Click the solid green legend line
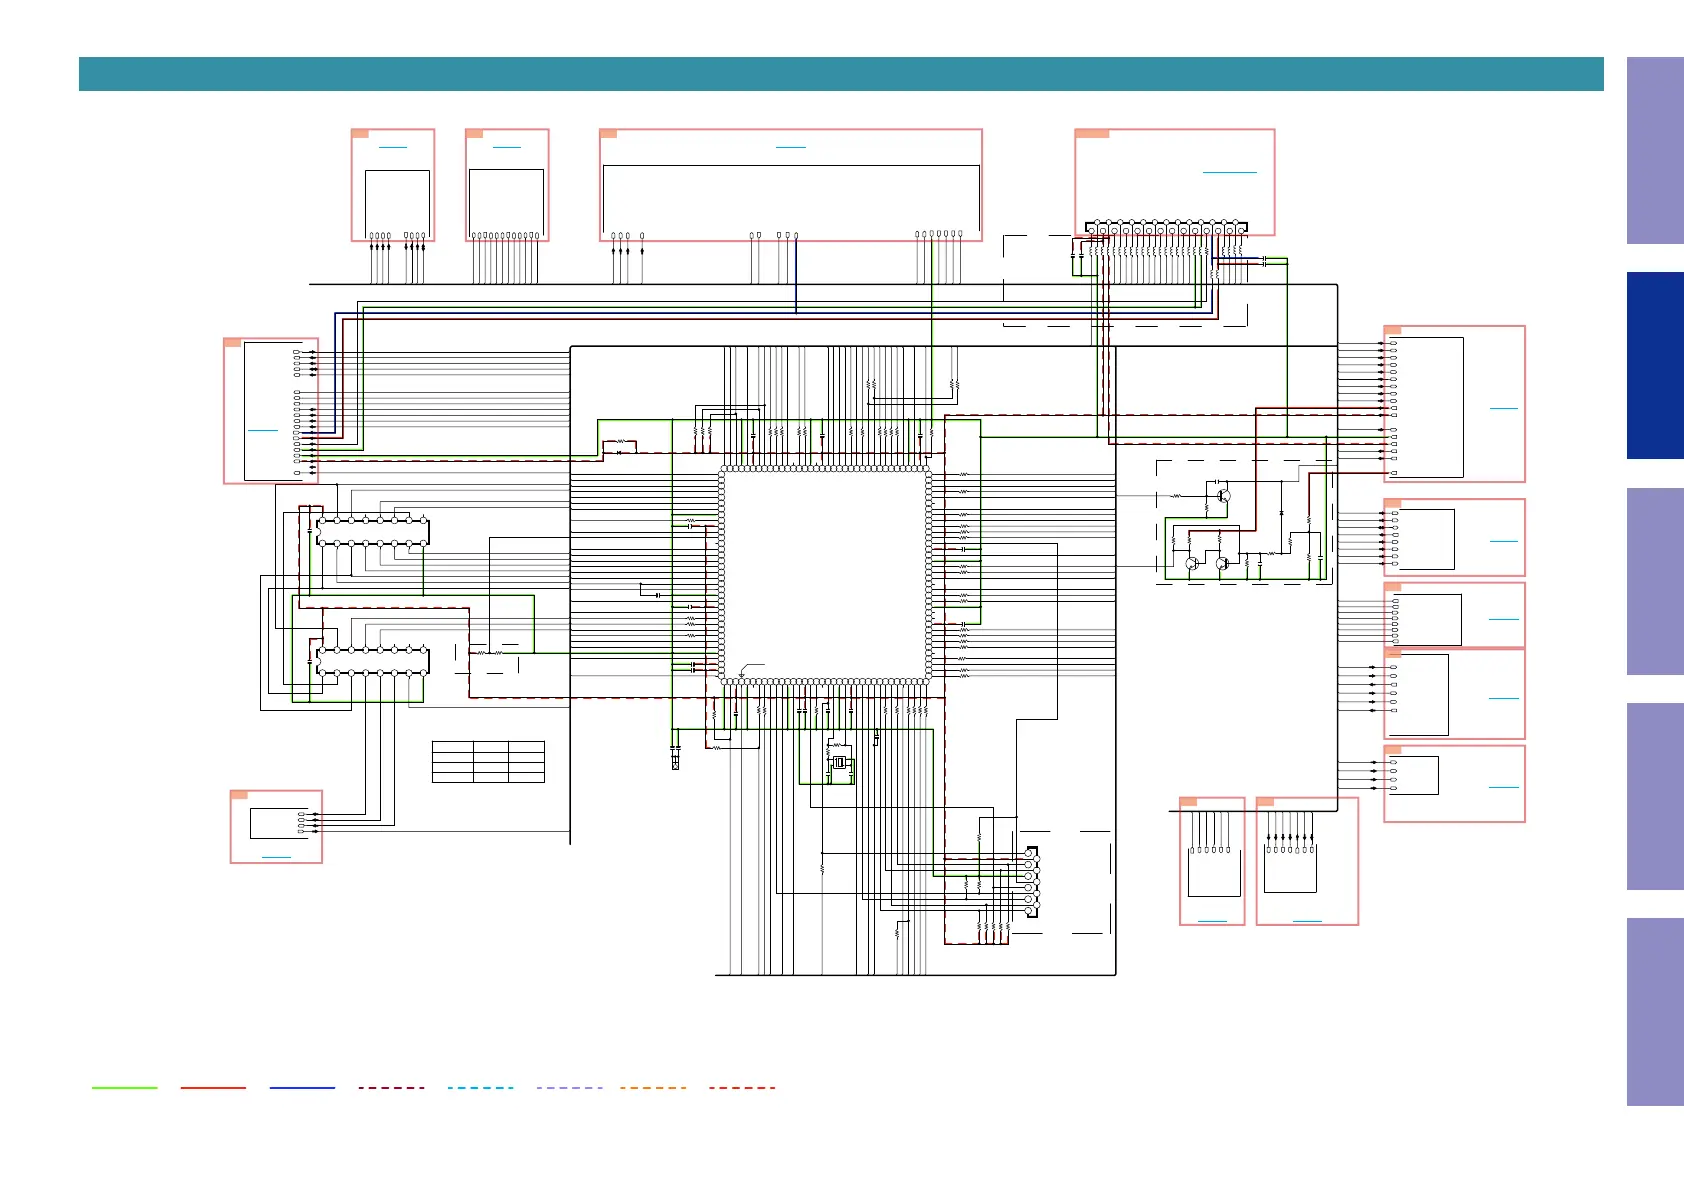 click(124, 1087)
